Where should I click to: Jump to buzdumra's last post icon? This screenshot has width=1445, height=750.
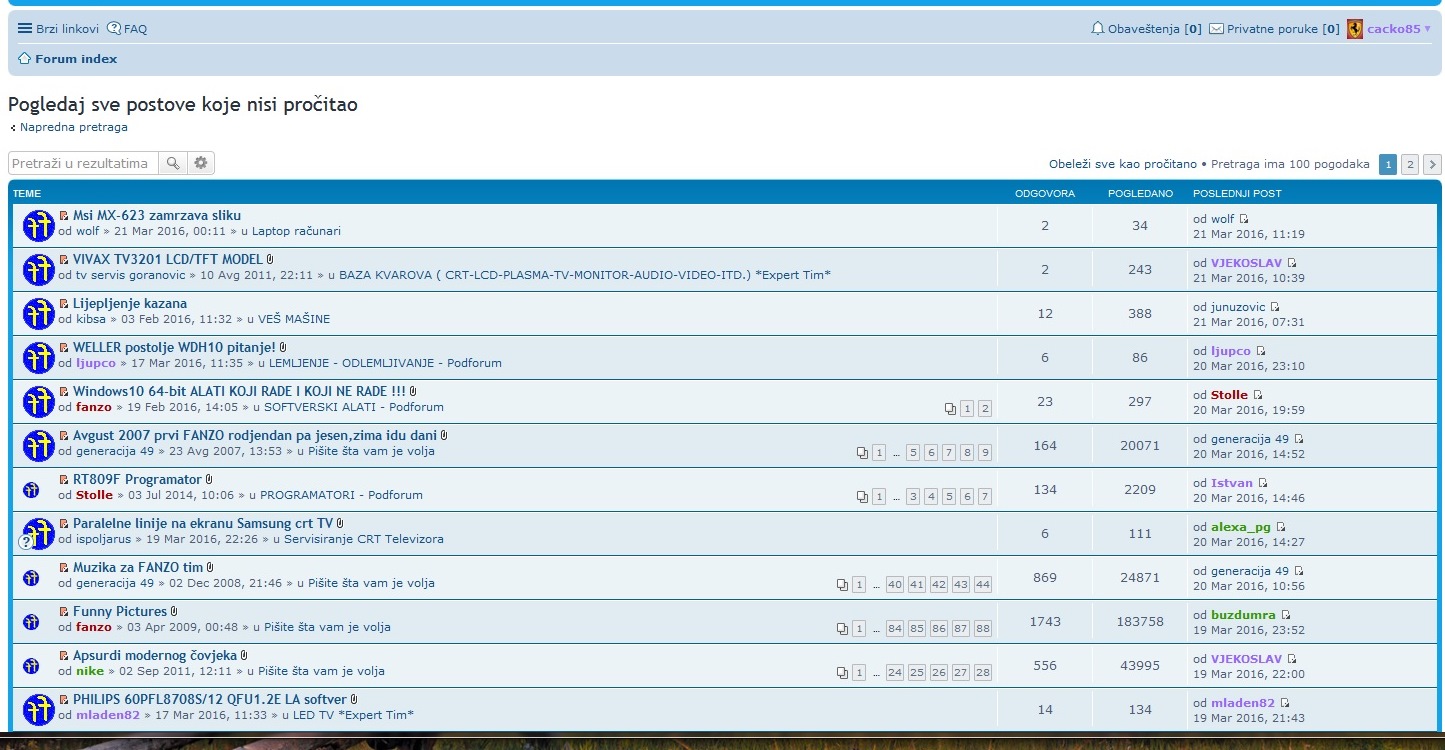tap(1286, 615)
